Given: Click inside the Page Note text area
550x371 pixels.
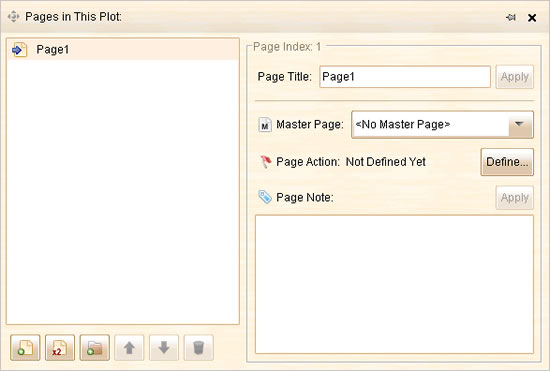Looking at the screenshot, I should [394, 284].
